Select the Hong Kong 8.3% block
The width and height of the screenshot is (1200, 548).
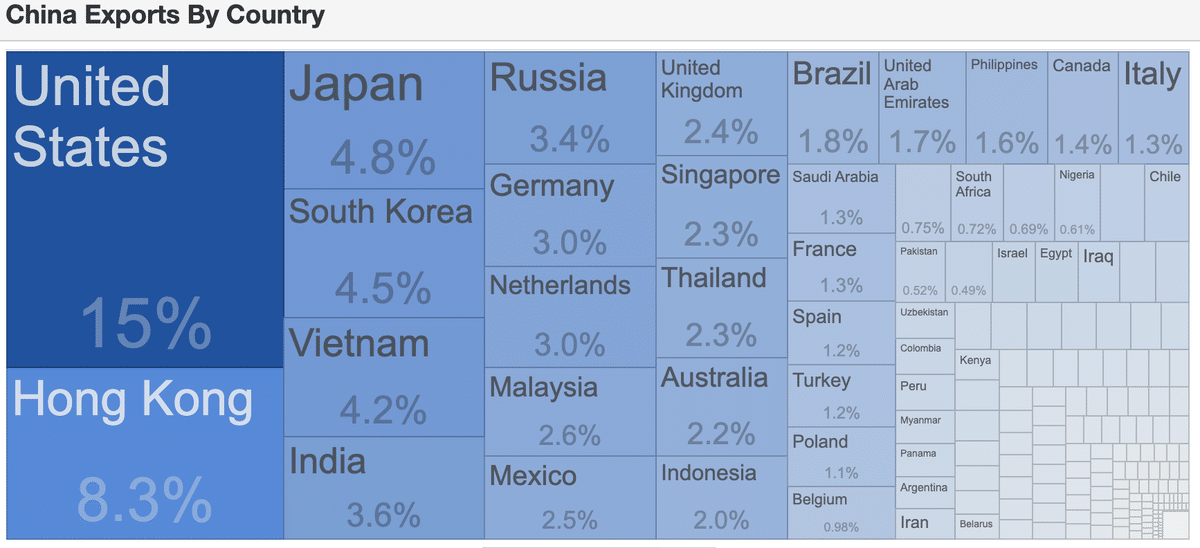coord(145,453)
